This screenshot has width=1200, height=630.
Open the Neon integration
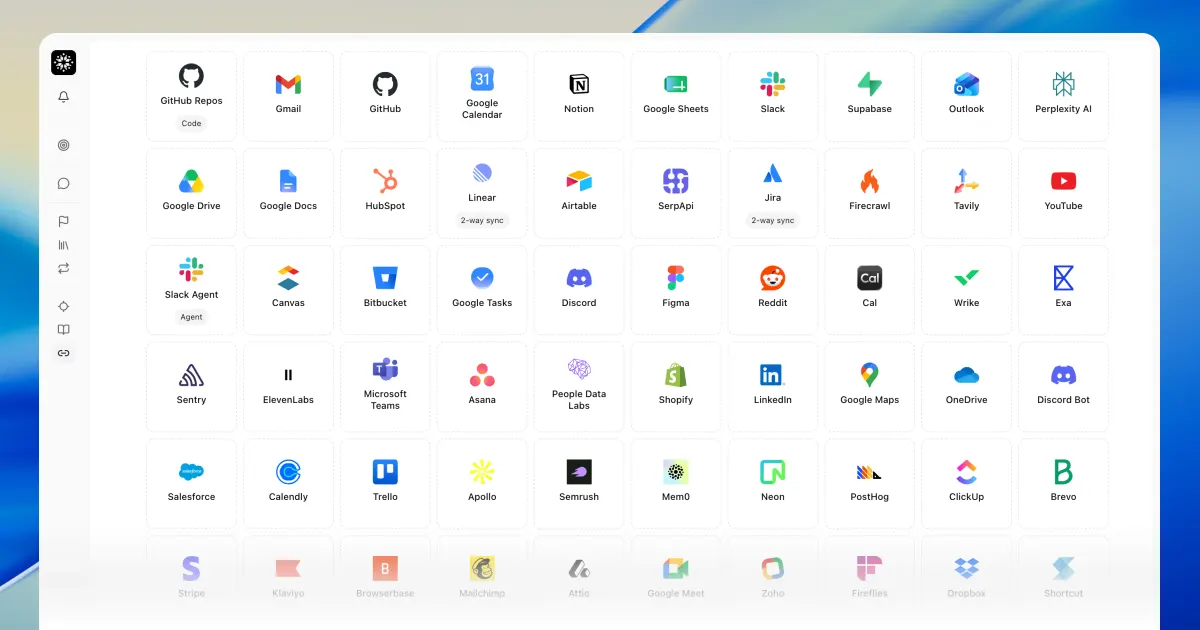[x=773, y=484]
